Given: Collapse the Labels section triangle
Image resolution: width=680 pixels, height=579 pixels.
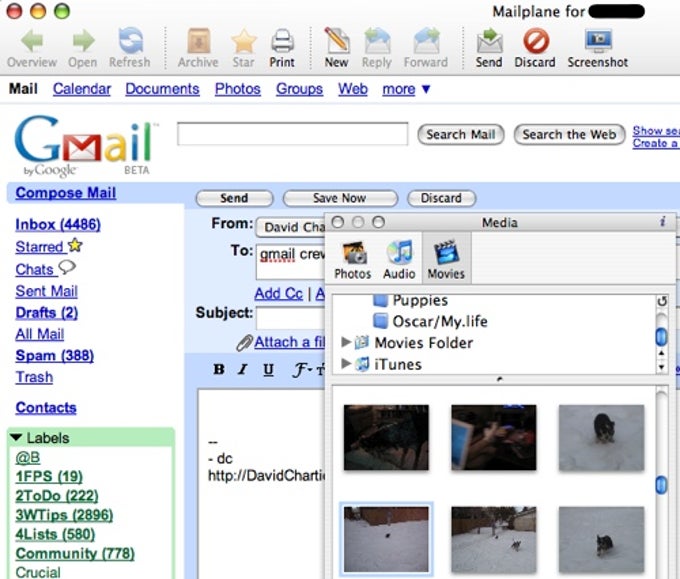Looking at the screenshot, I should (16, 437).
